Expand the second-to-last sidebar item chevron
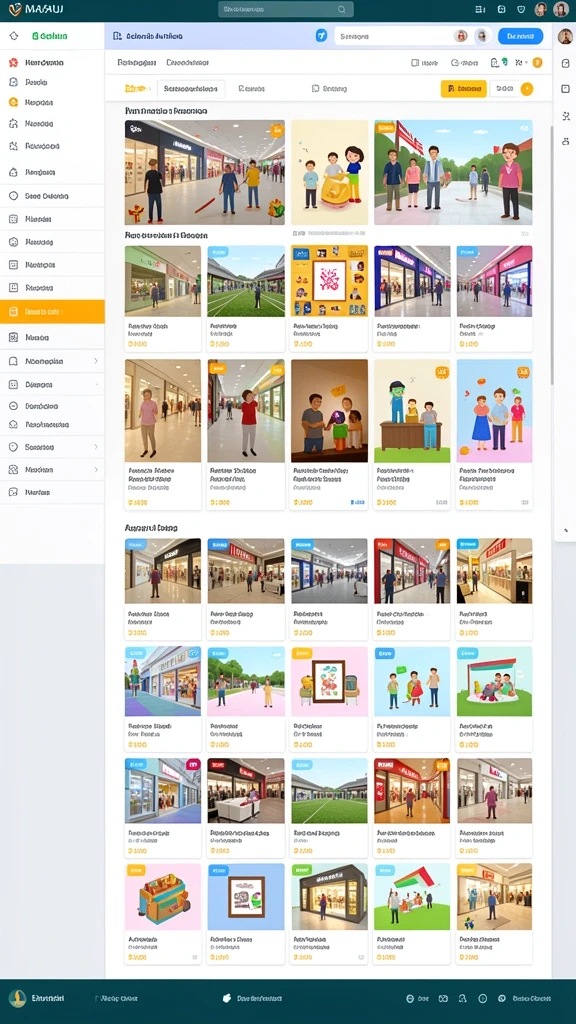Screen dimensions: 576x1024 pos(96,470)
